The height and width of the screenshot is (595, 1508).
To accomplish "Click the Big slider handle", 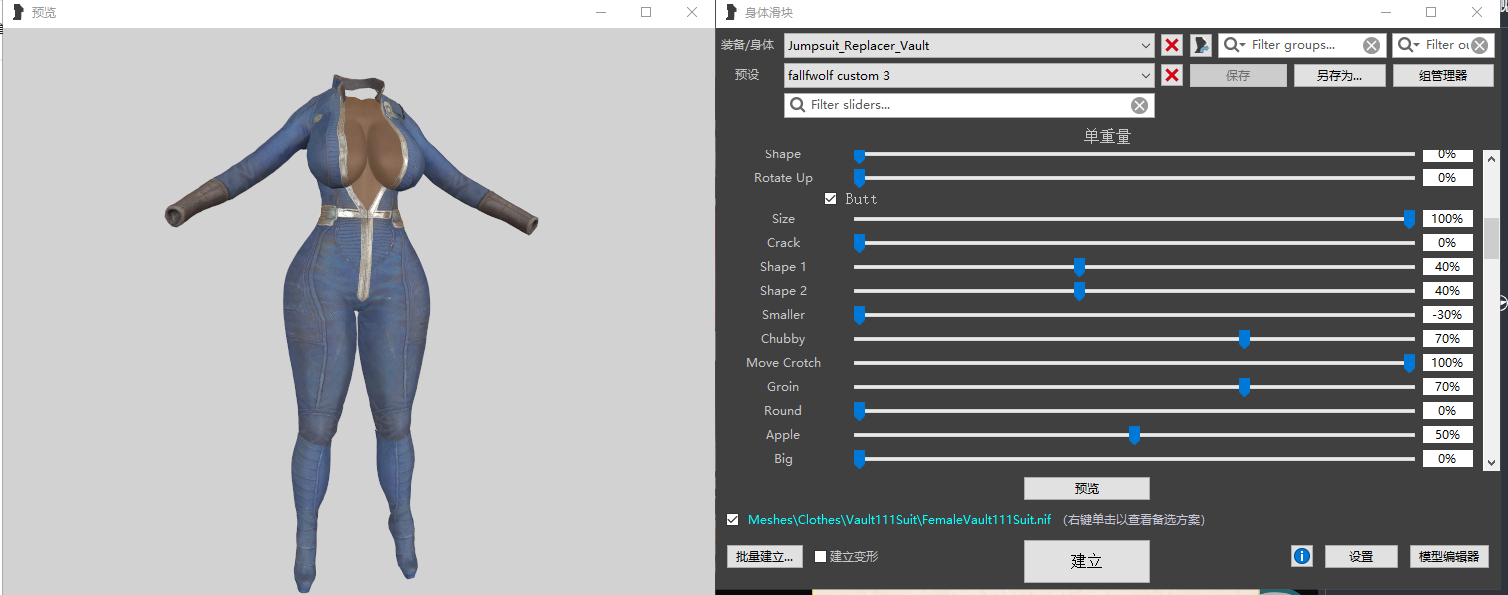I will 859,458.
